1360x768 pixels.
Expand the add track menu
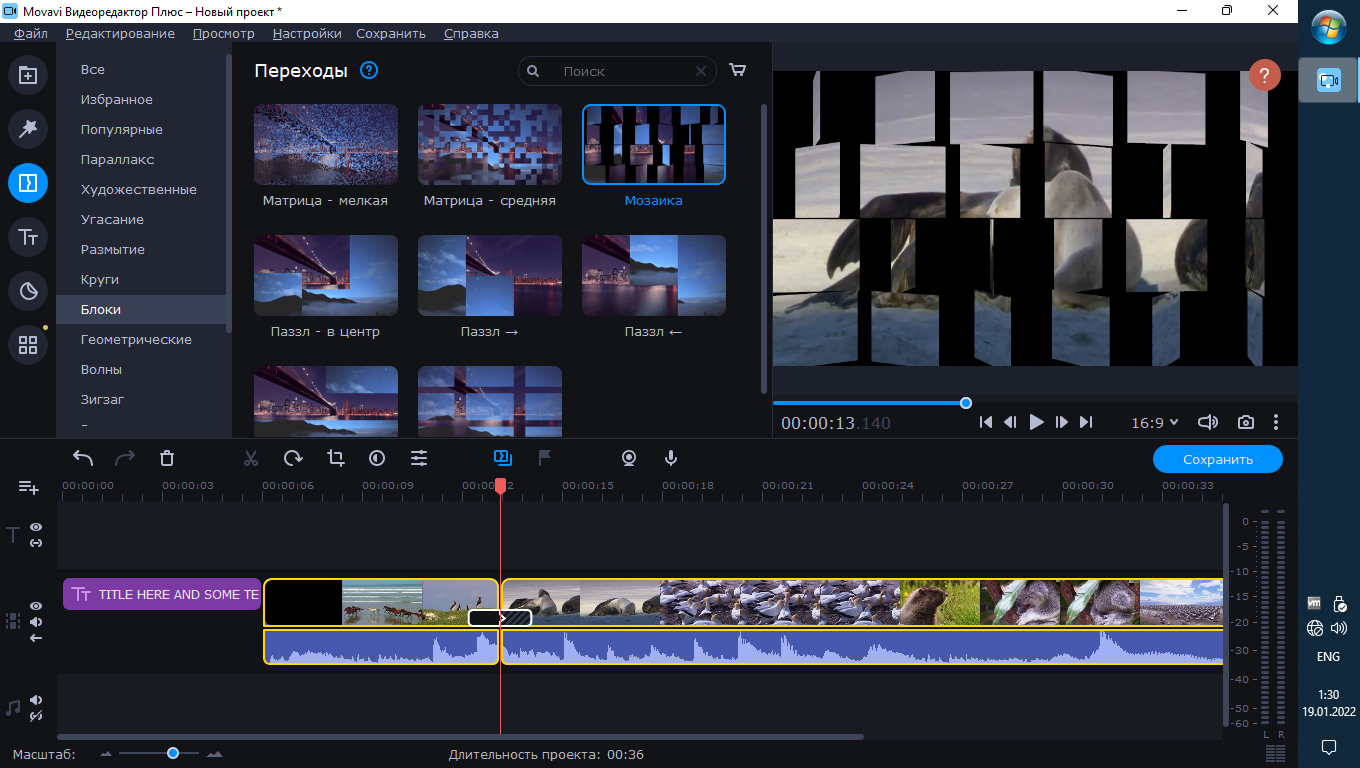[28, 487]
